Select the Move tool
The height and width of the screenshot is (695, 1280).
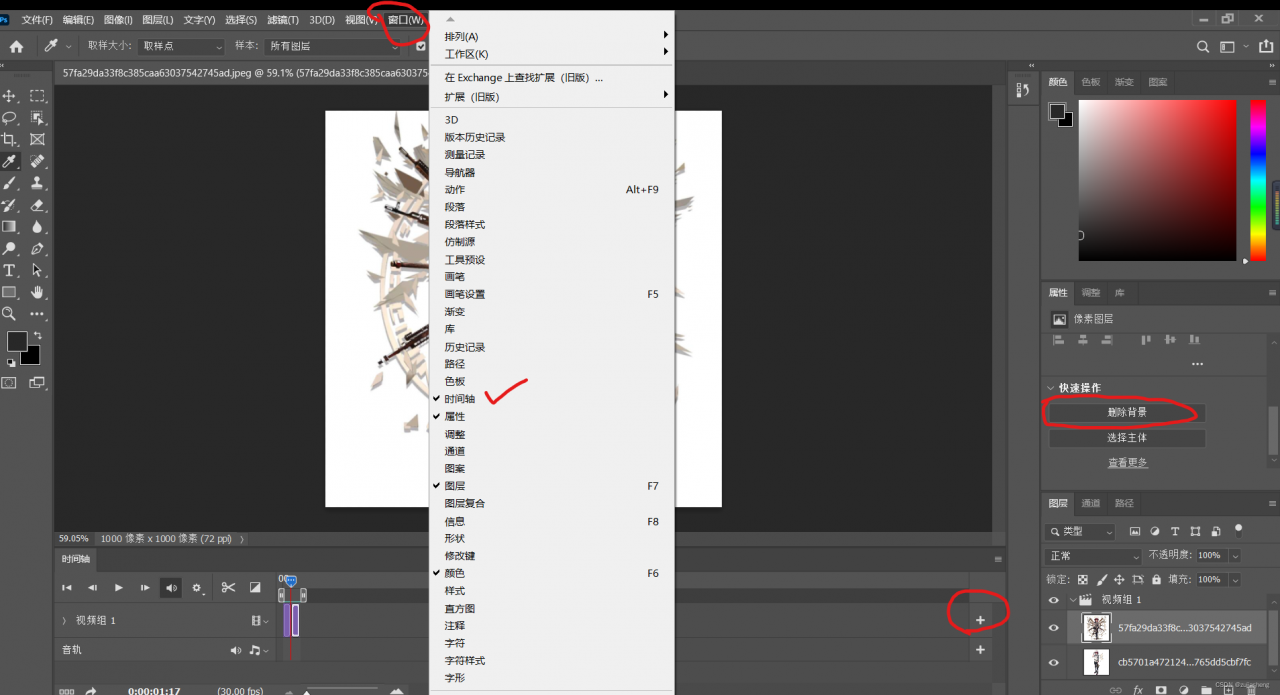10,96
